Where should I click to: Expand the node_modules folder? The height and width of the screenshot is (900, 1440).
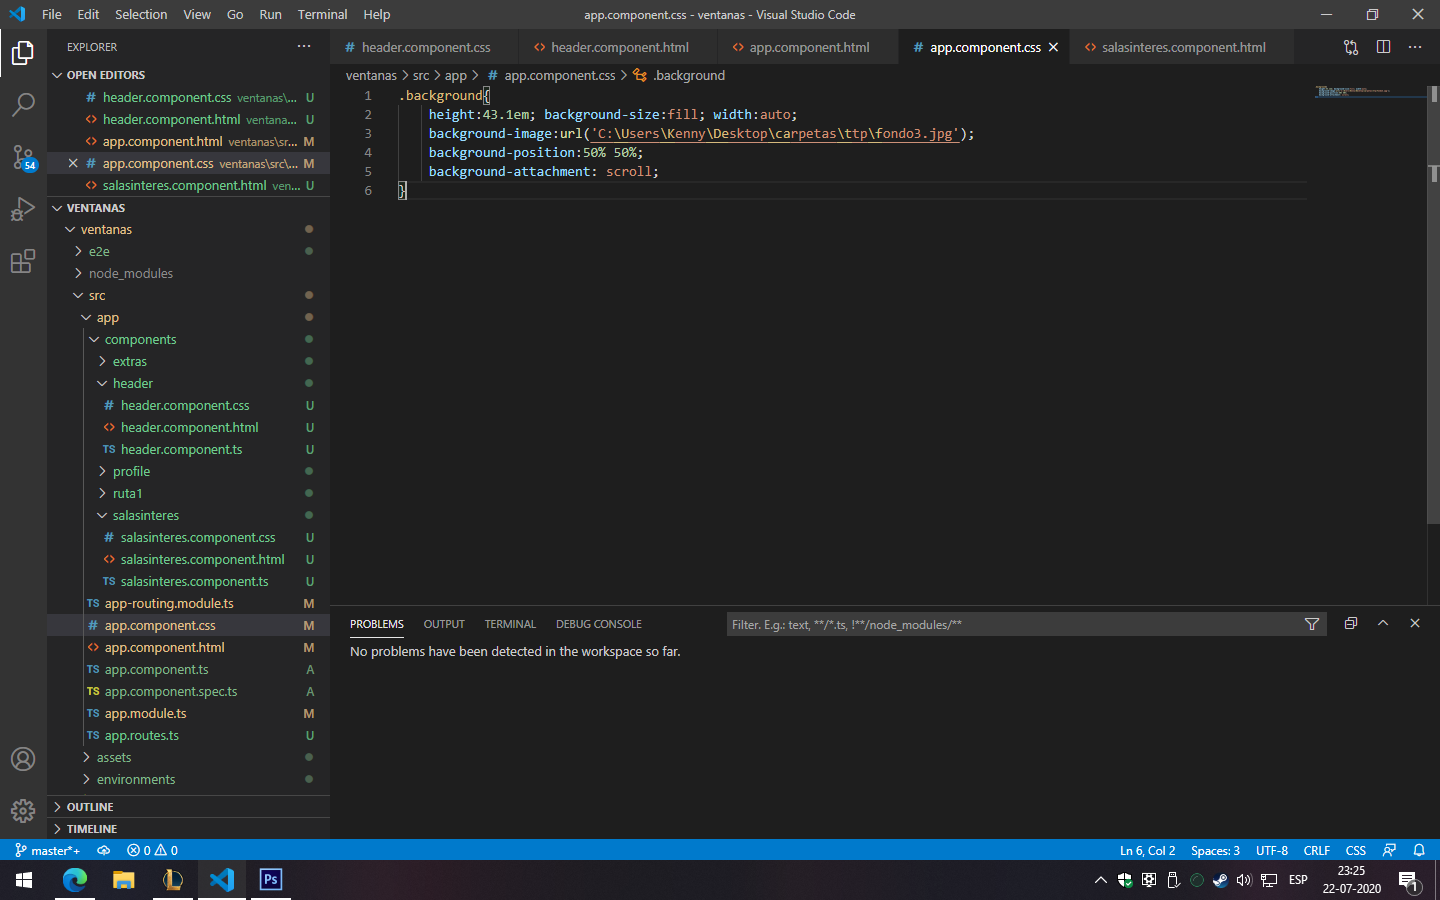[x=130, y=273]
